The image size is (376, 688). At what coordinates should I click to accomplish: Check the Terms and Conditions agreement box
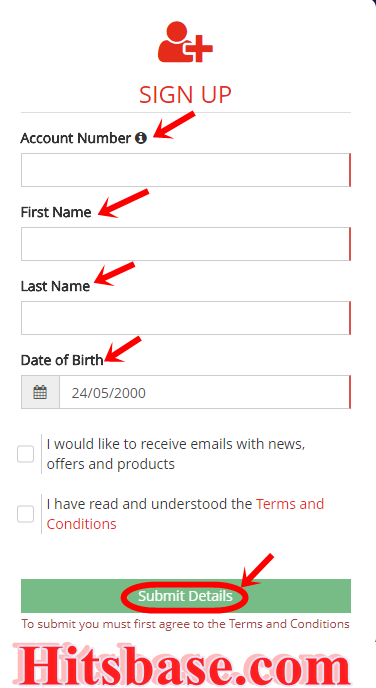point(25,514)
